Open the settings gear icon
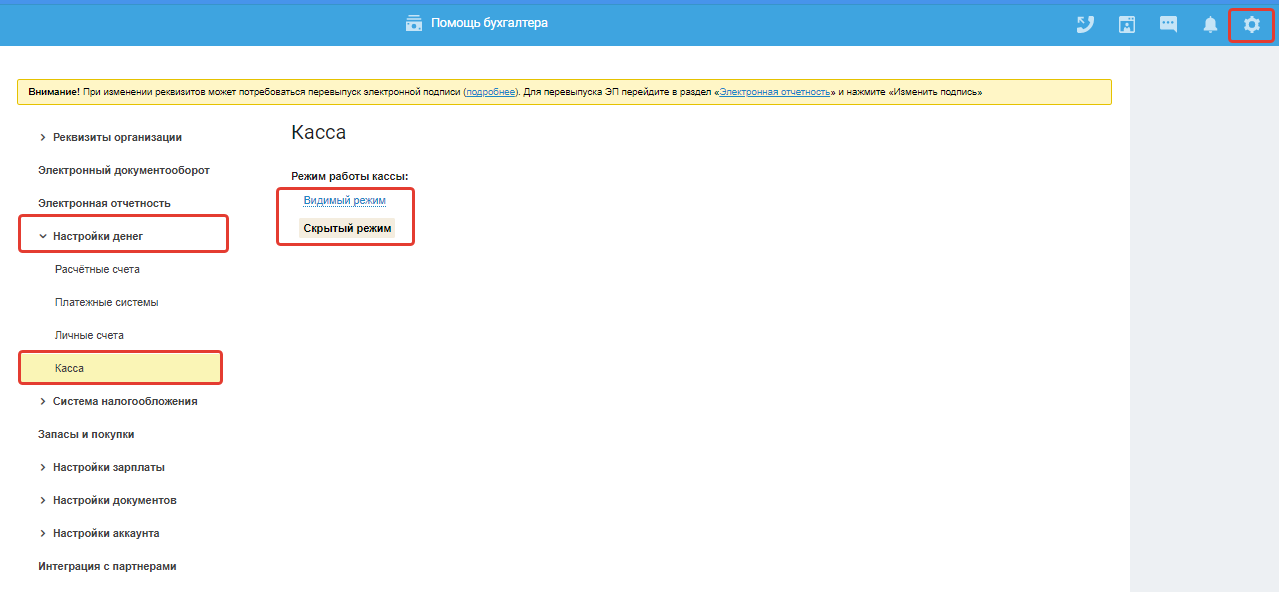The height and width of the screenshot is (592, 1279). point(1251,24)
